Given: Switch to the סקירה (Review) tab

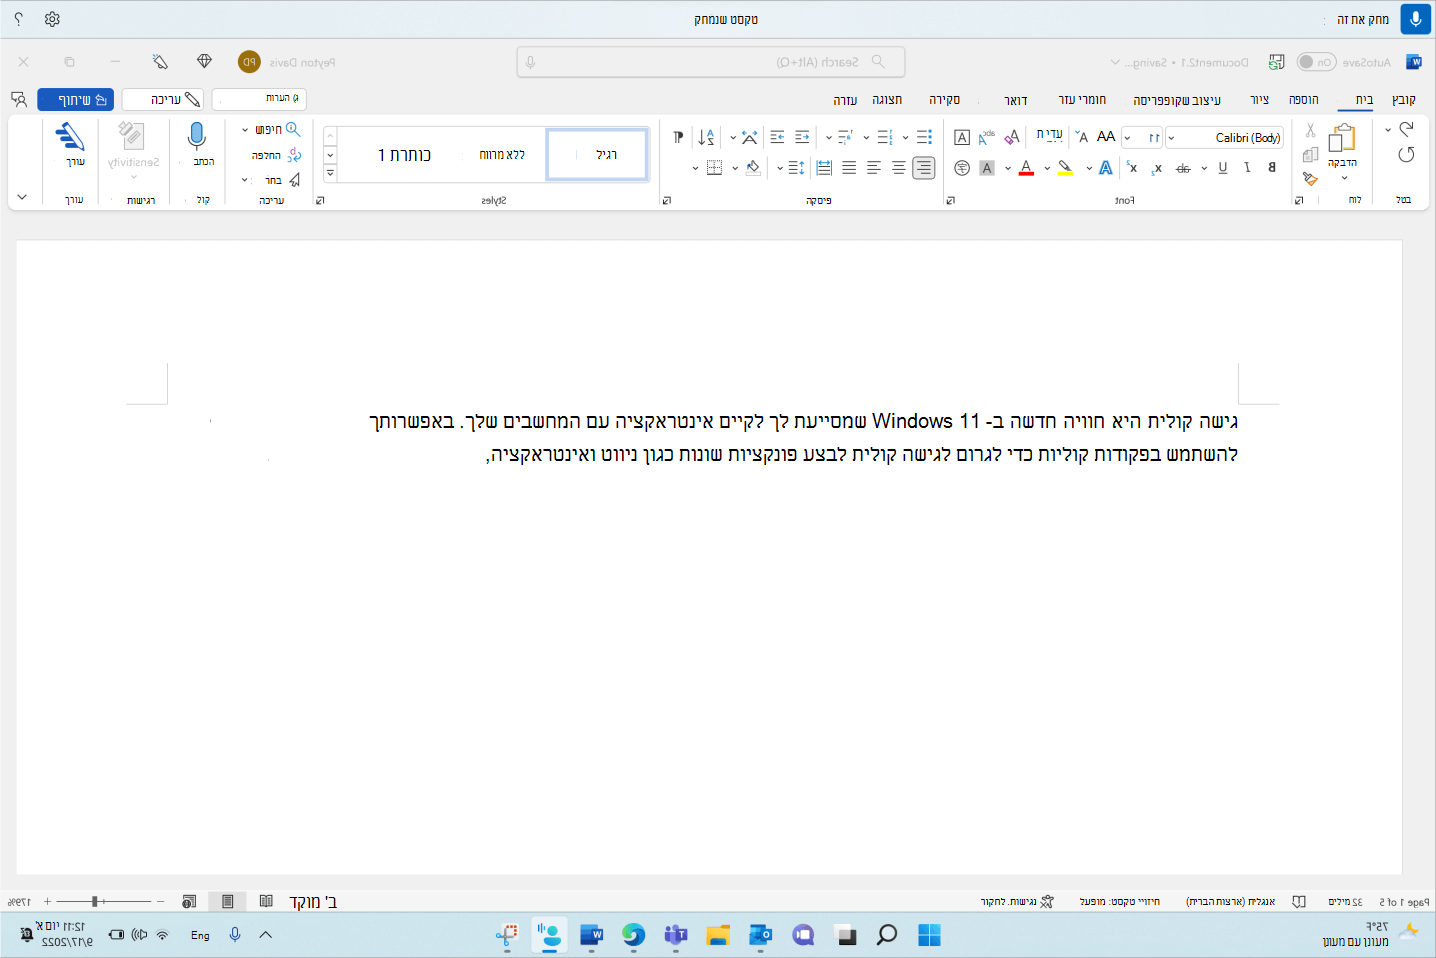Looking at the screenshot, I should pyautogui.click(x=944, y=100).
